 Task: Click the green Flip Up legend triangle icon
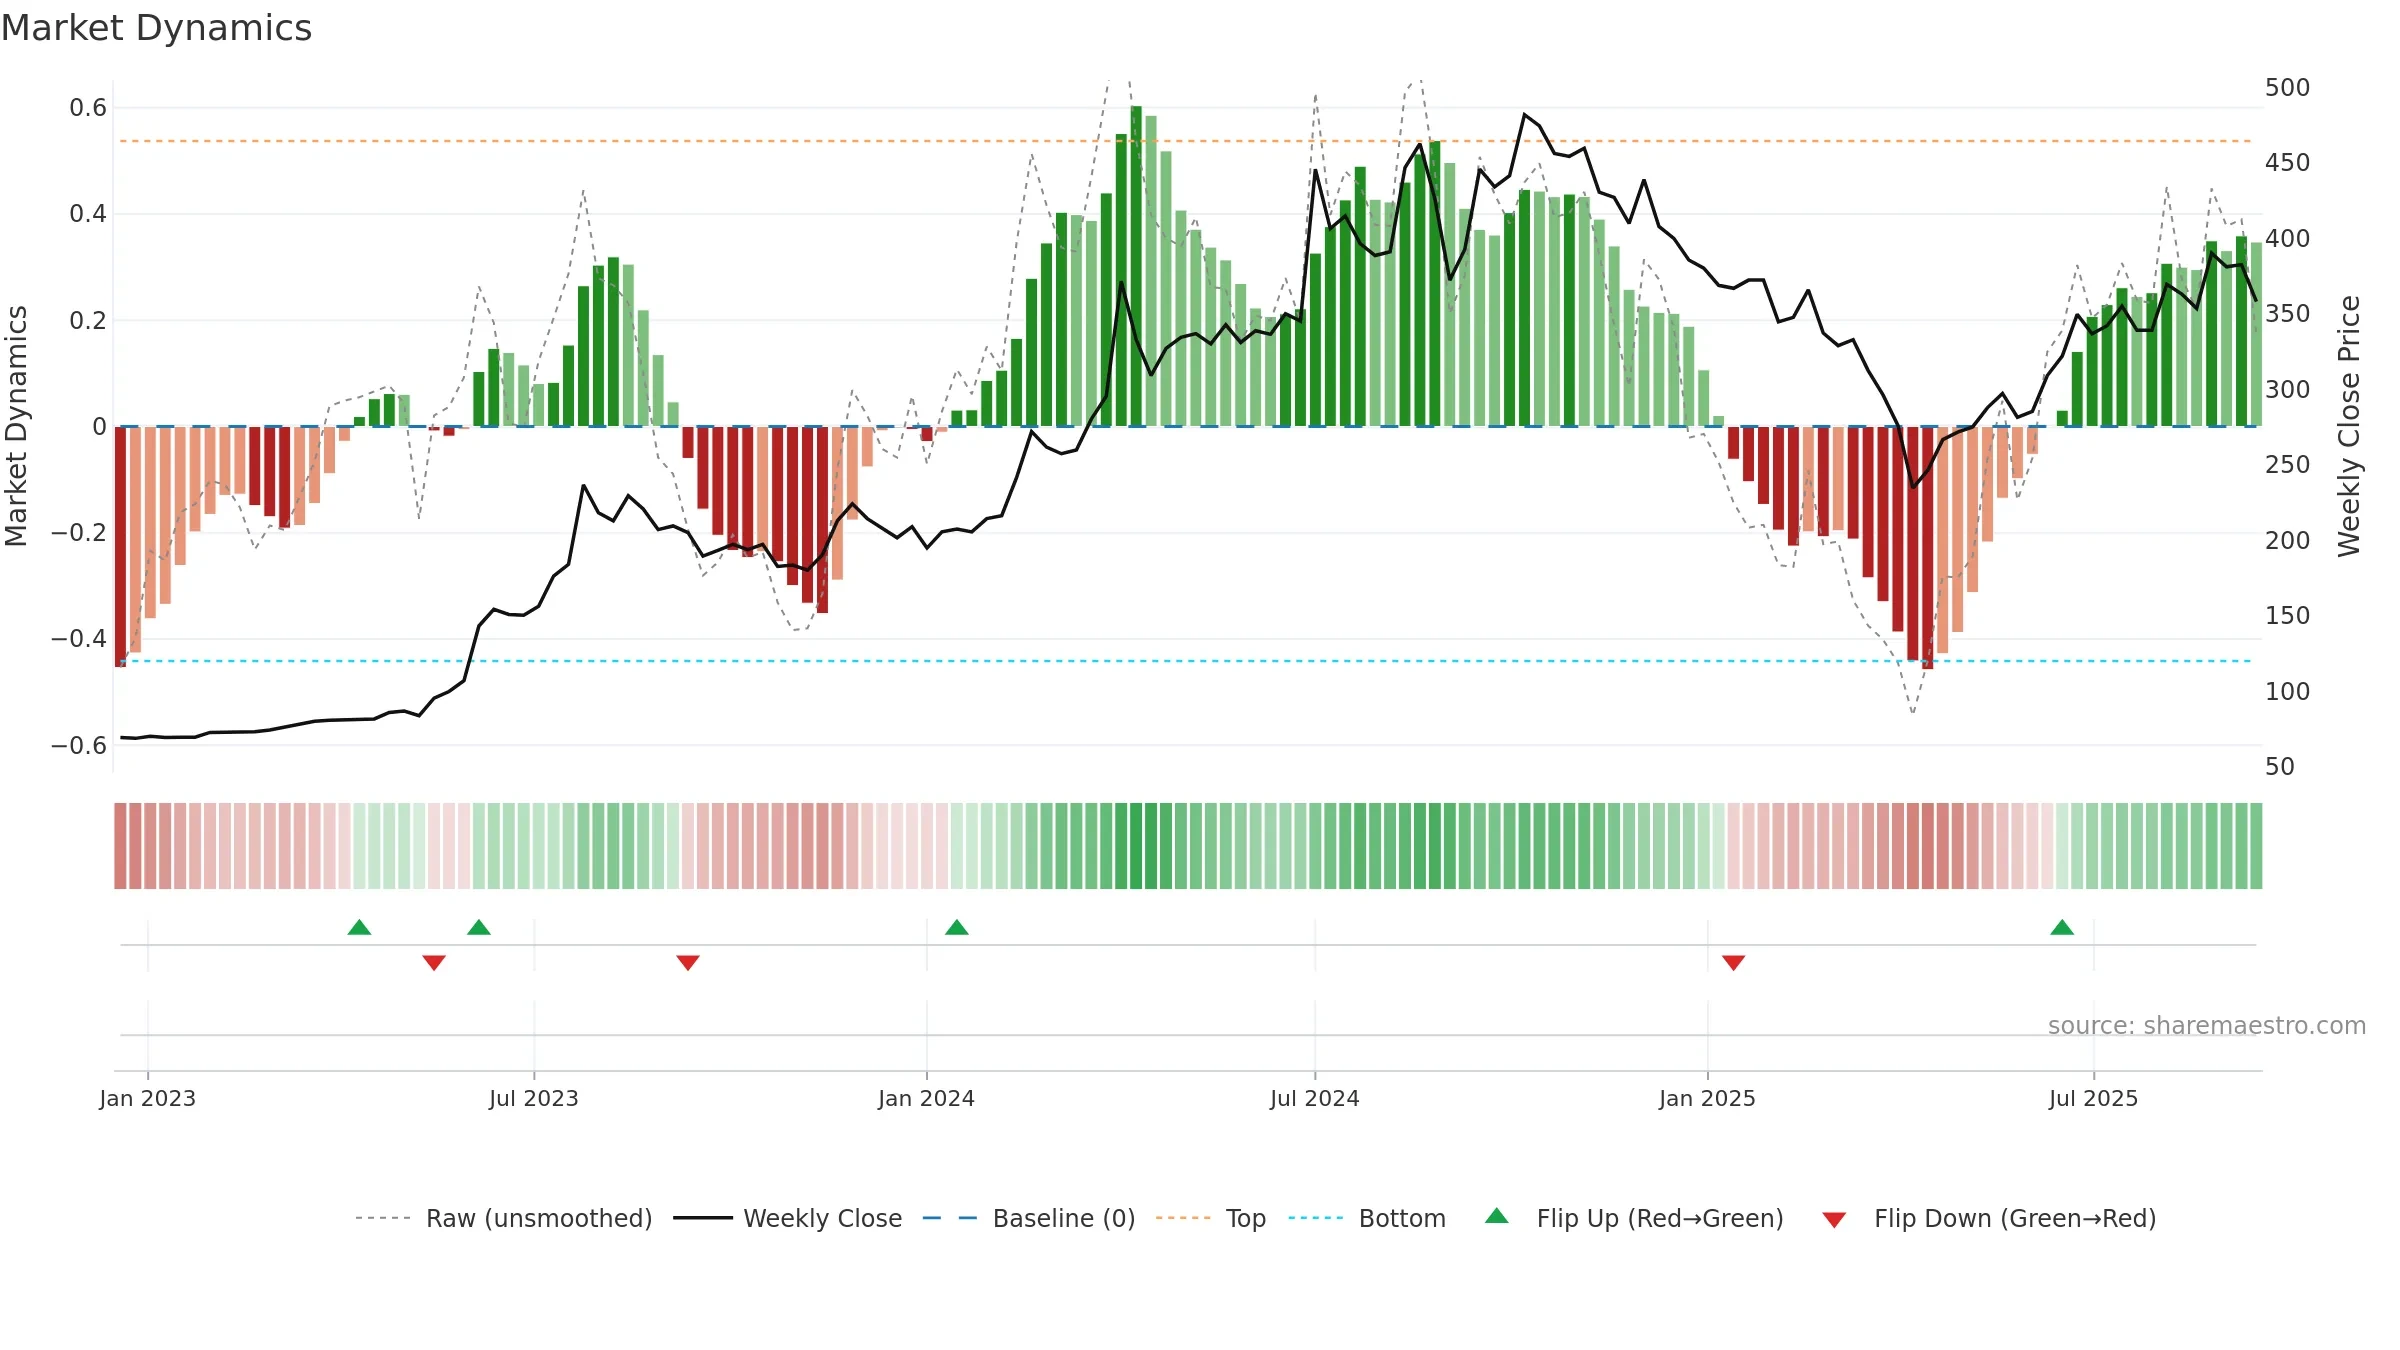[x=1497, y=1216]
